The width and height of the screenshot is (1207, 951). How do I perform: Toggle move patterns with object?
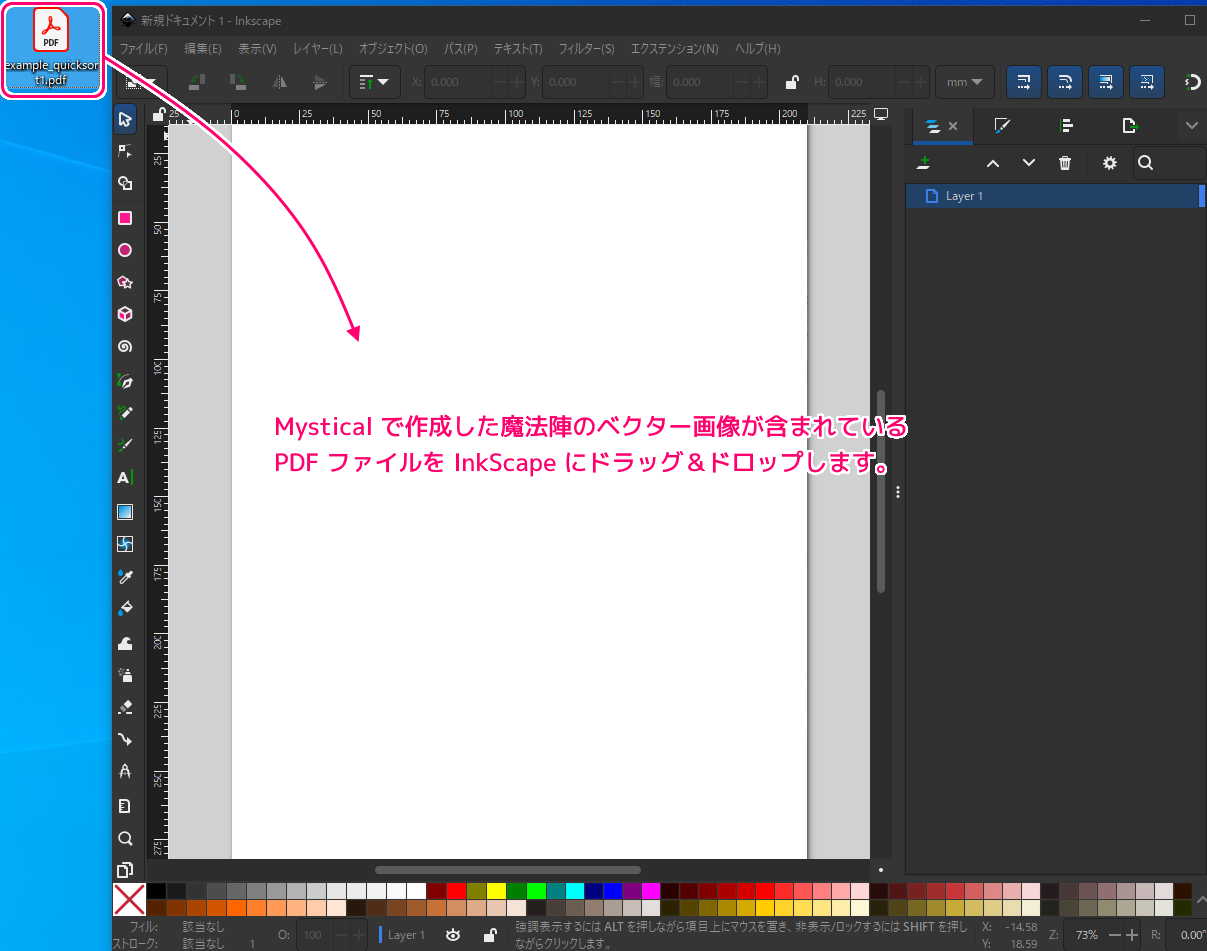click(1147, 82)
